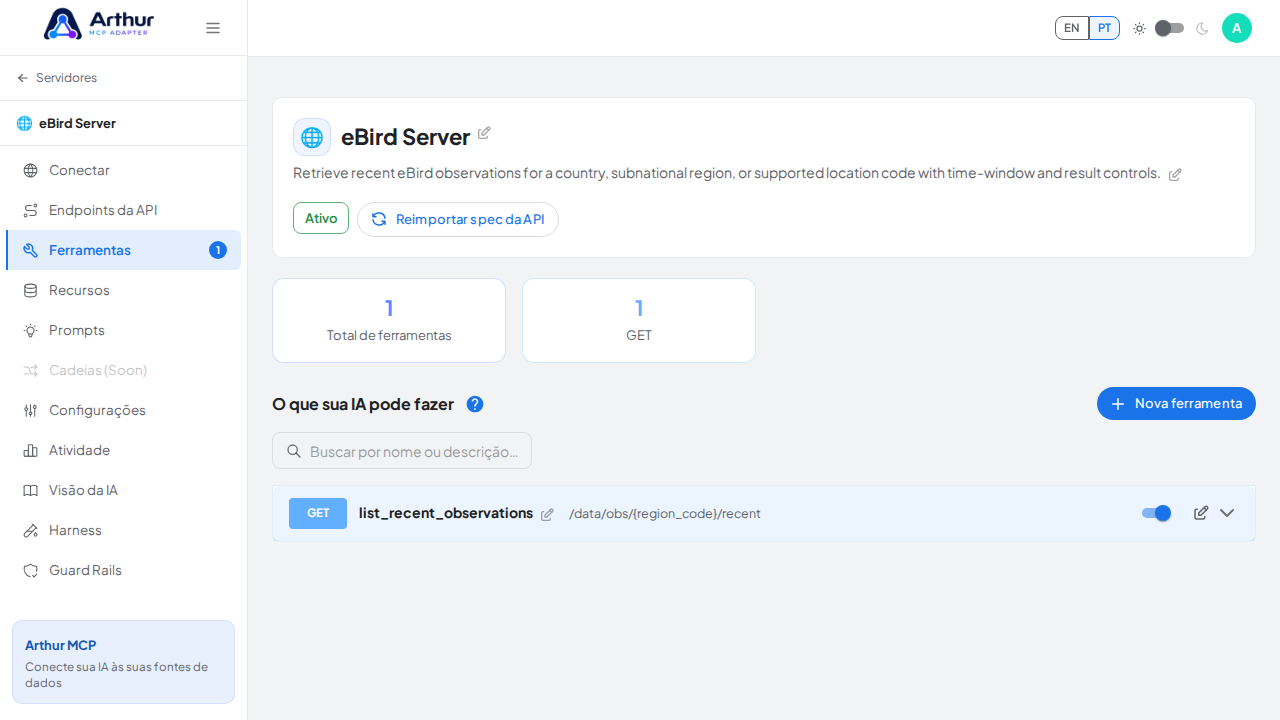The width and height of the screenshot is (1280, 720).
Task: Rename list_recent_observations with the pencil icon
Action: pos(547,514)
